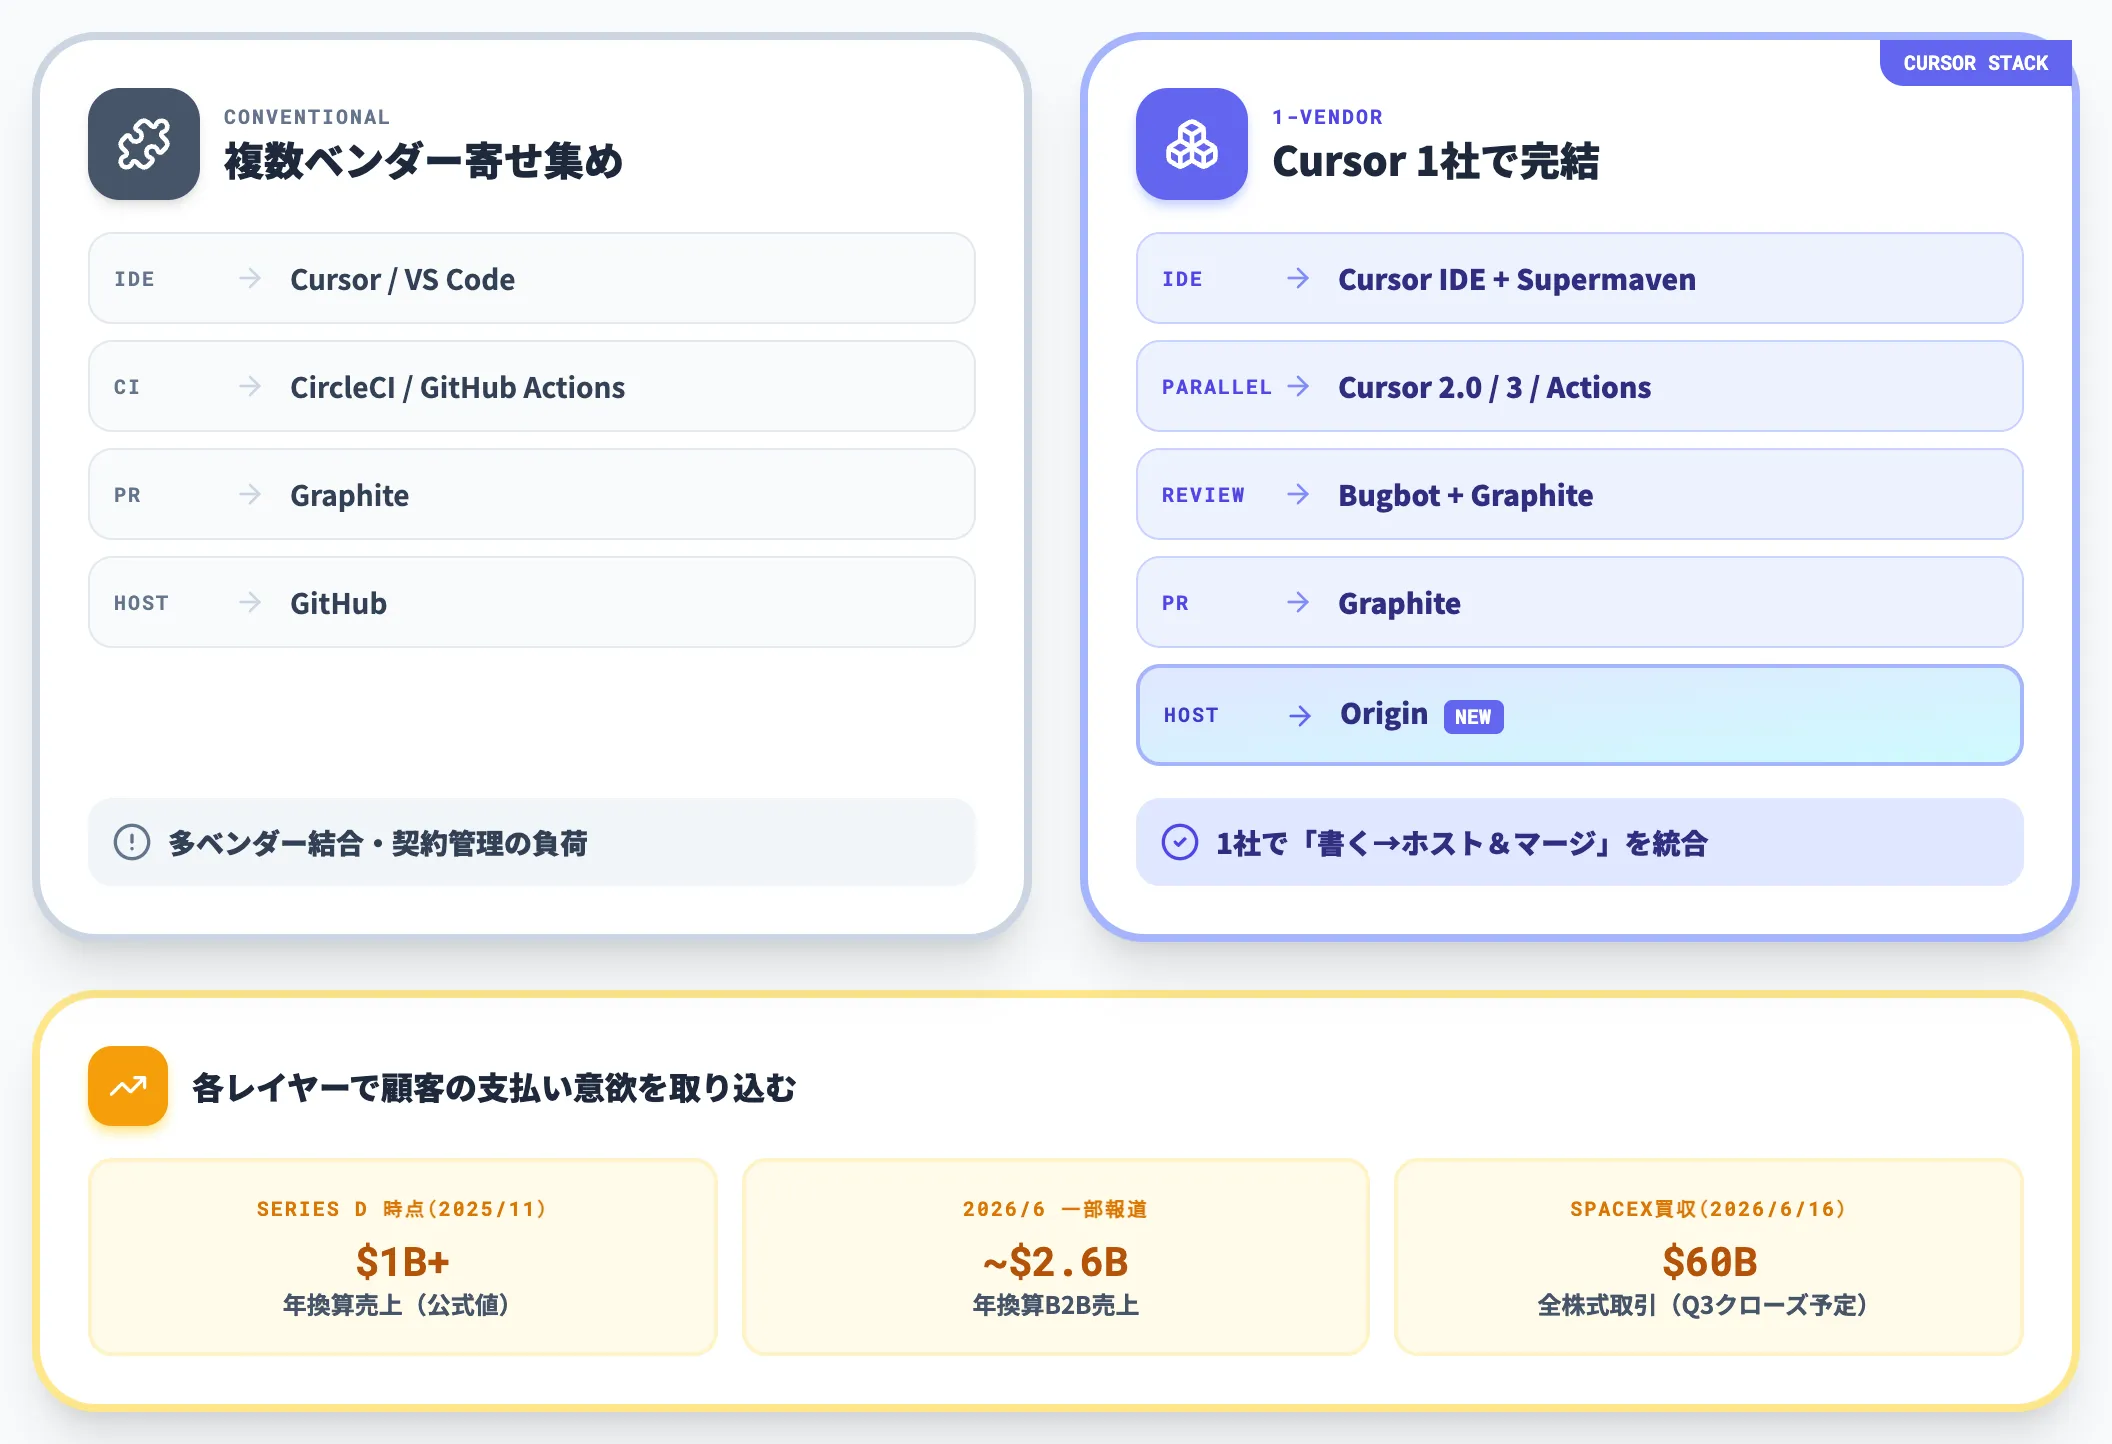Select the Bugbot + Graphite entry
2112x1444 pixels.
click(x=1580, y=494)
